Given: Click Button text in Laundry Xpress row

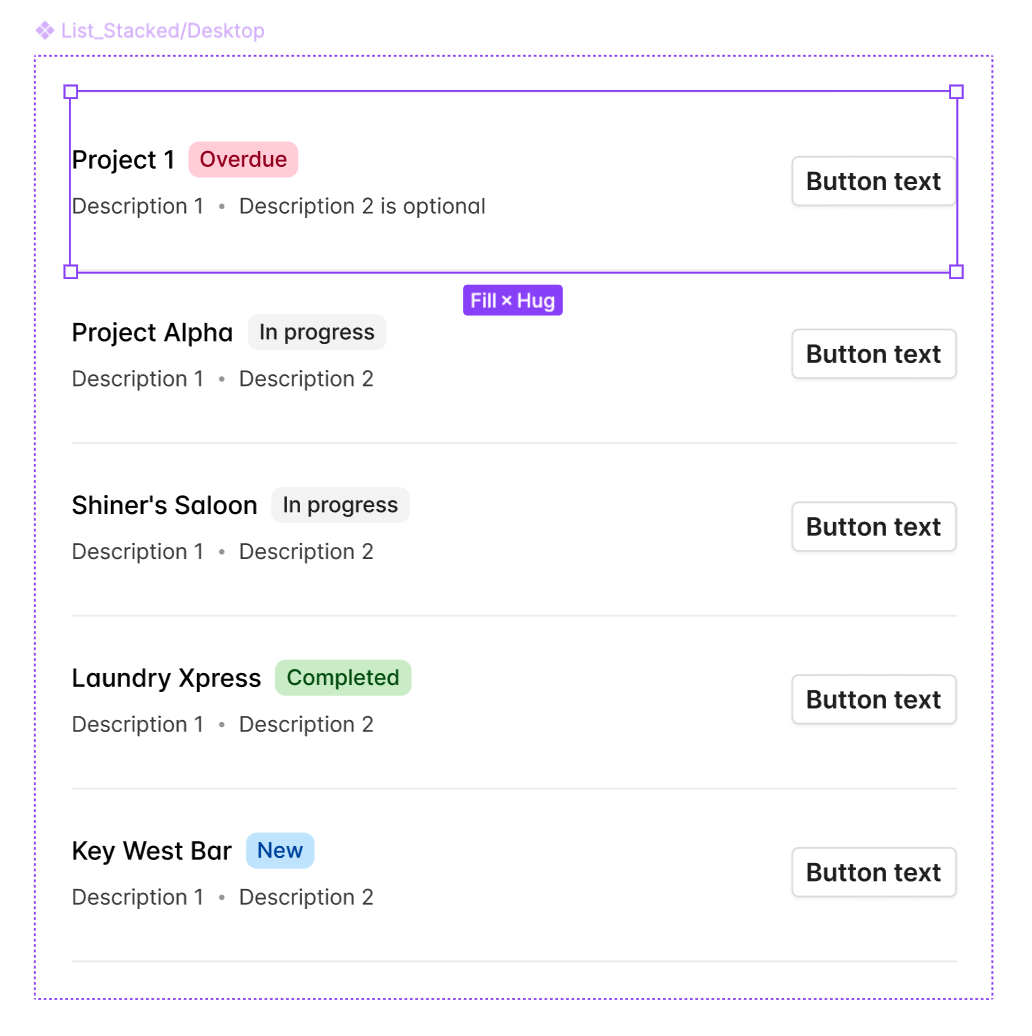Looking at the screenshot, I should 873,700.
